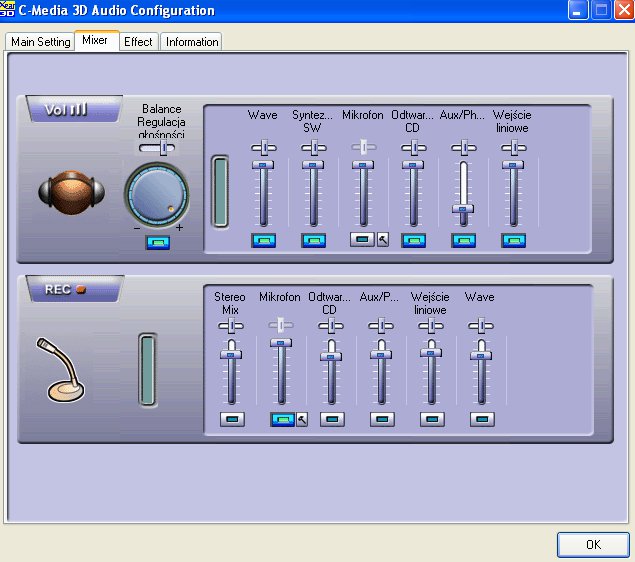Screen dimensions: 635x562
Task: Switch to the Main Setting tab
Action: coord(40,42)
